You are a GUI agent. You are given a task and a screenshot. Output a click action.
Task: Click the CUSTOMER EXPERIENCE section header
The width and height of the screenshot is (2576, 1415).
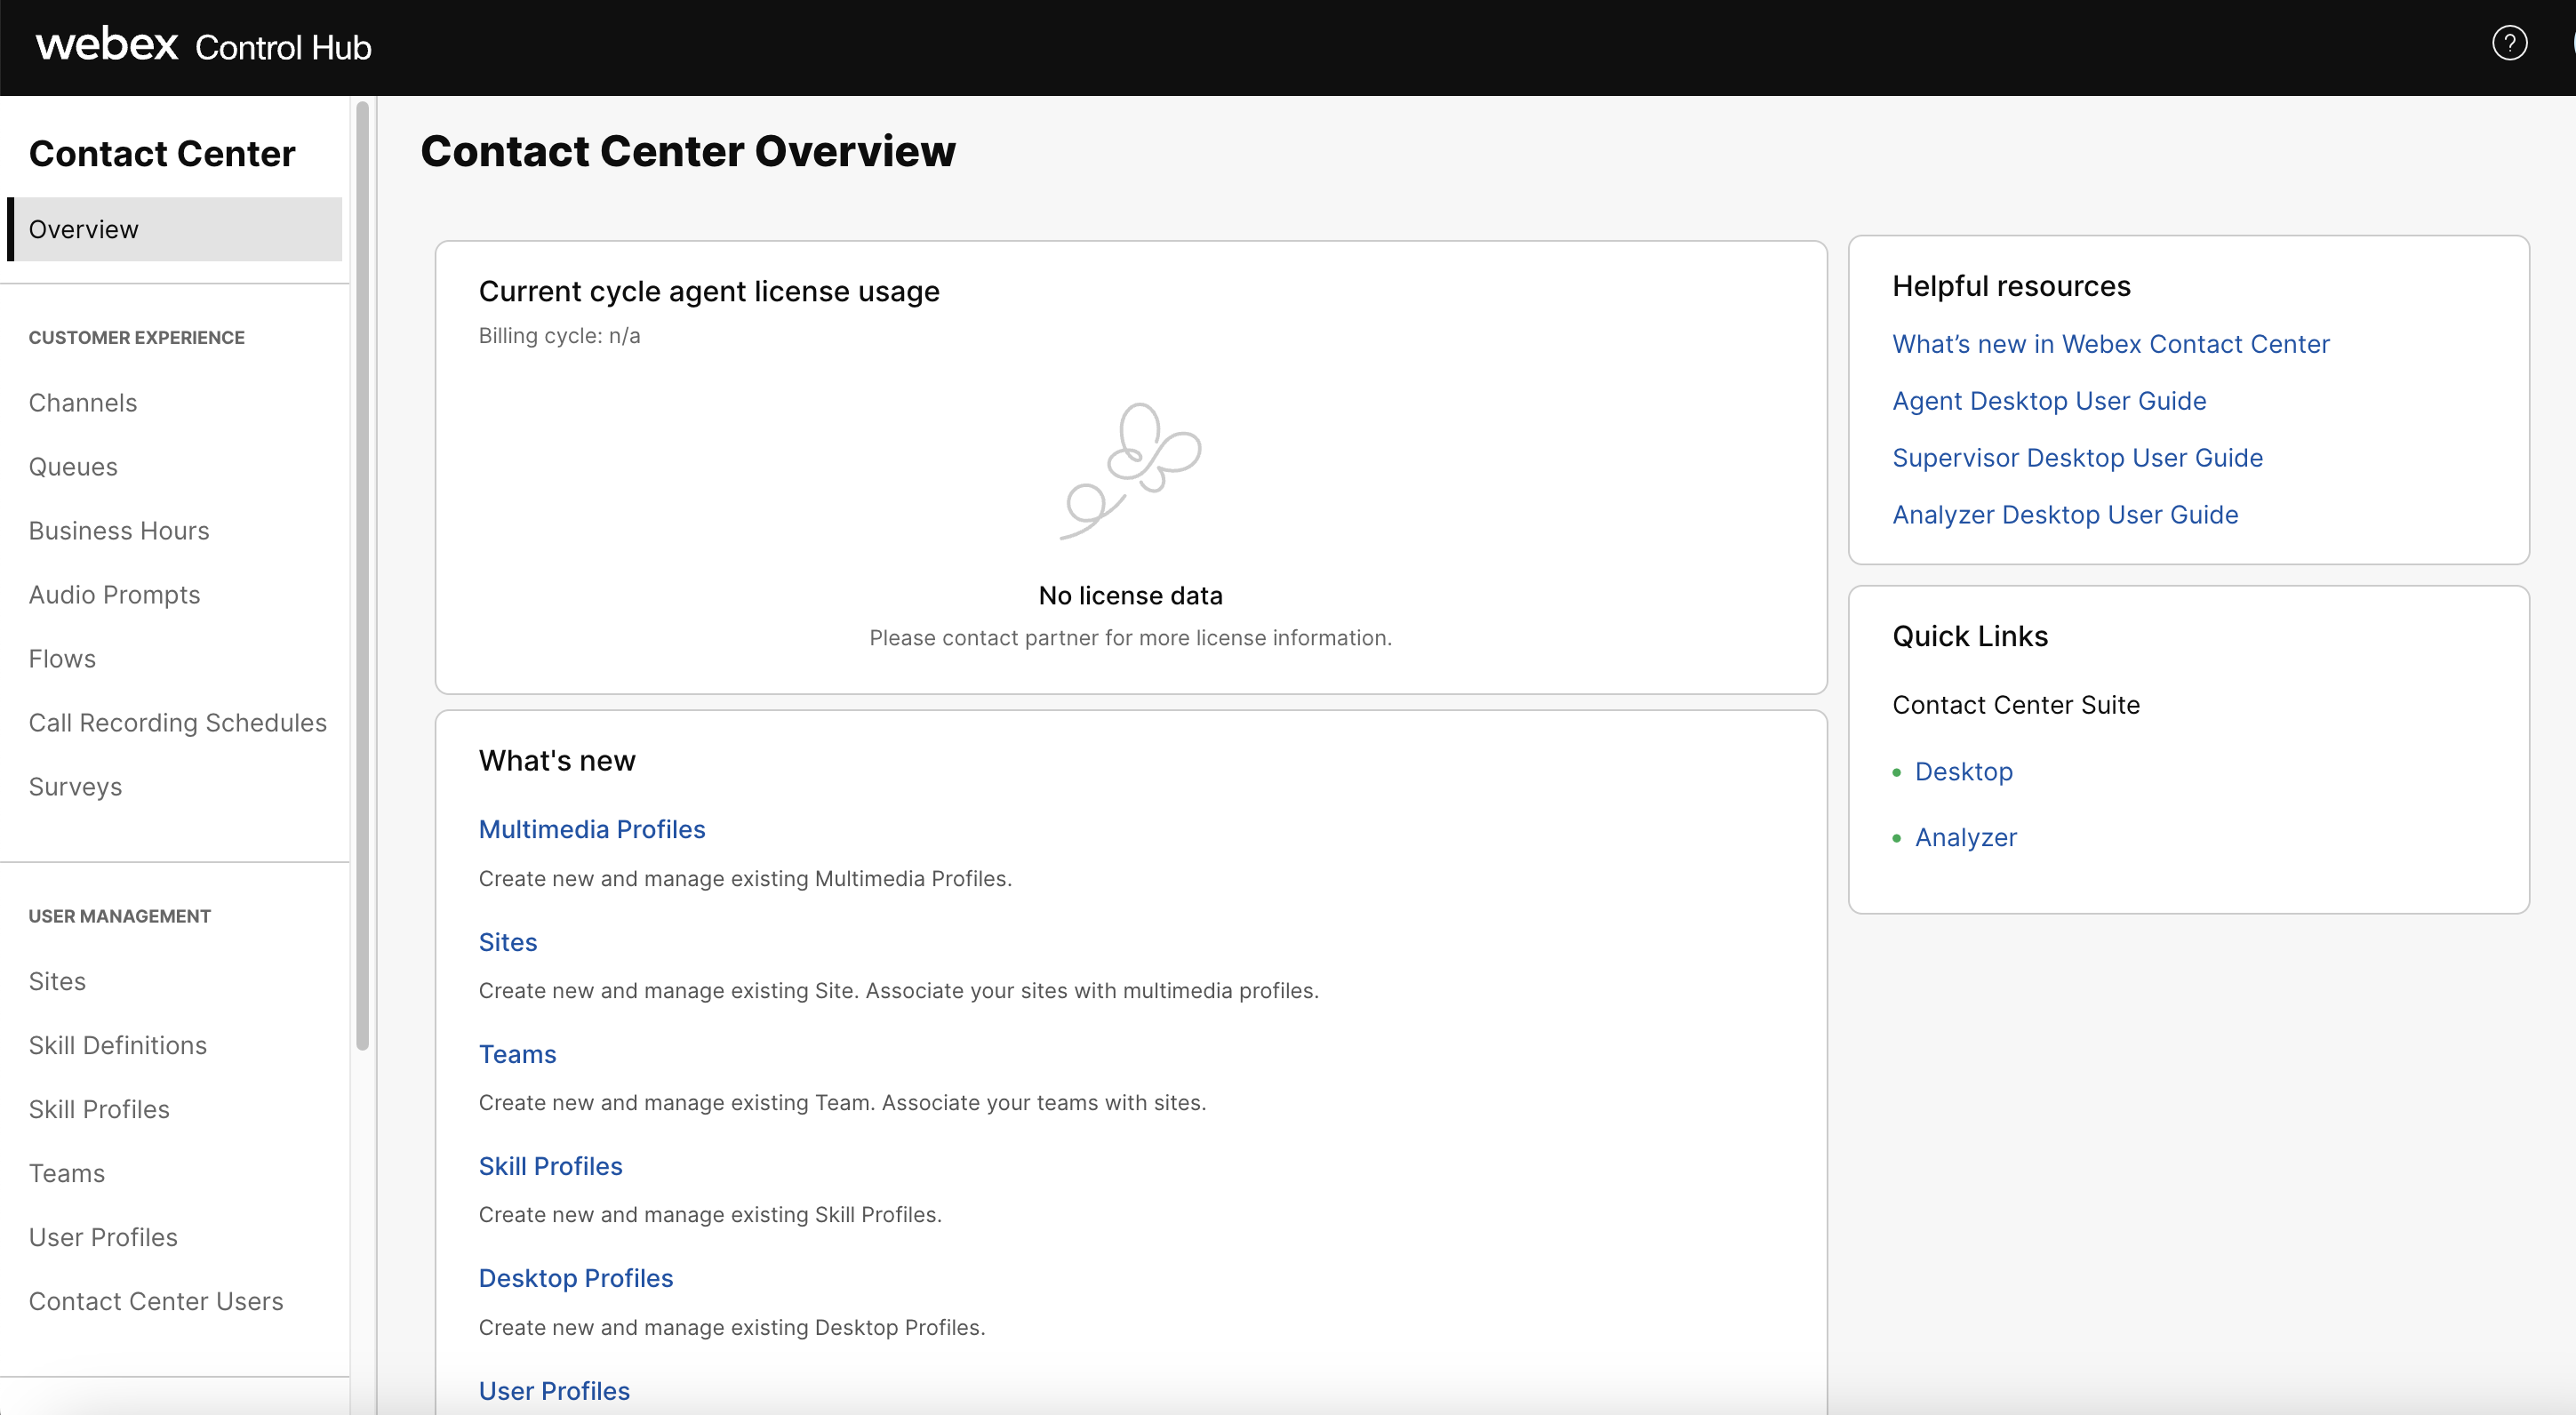[x=137, y=338]
